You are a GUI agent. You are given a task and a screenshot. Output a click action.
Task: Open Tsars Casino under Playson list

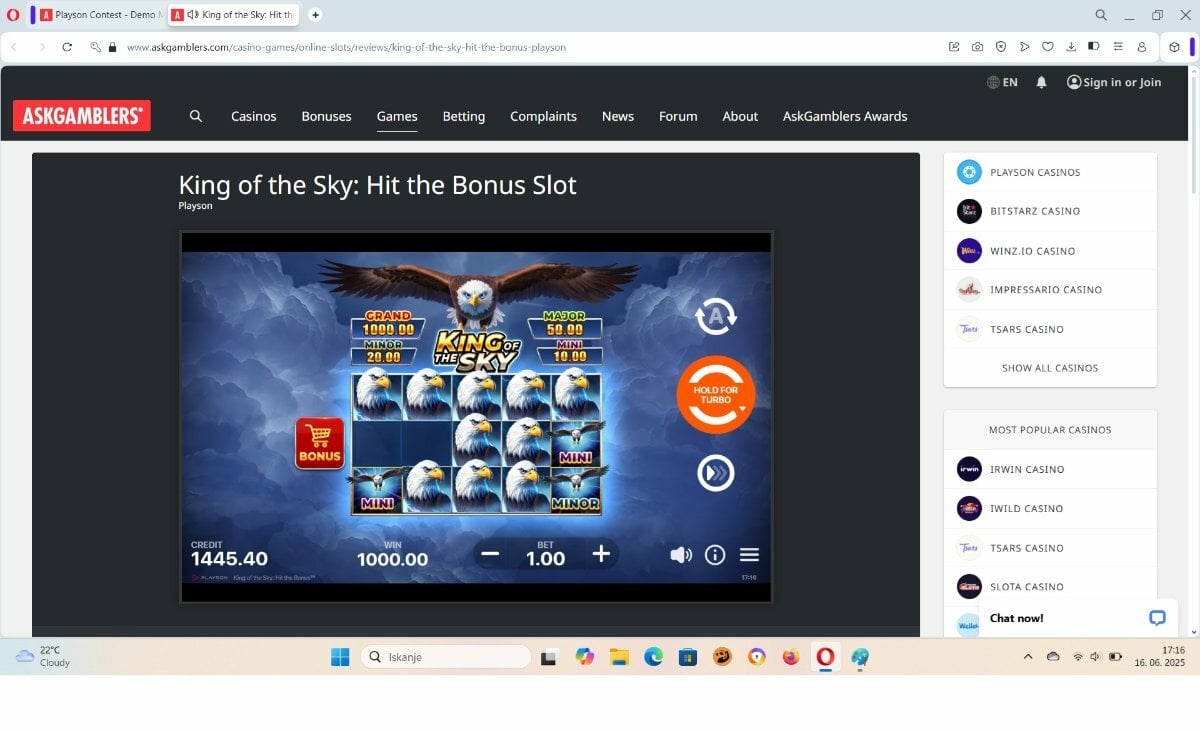coord(1050,329)
